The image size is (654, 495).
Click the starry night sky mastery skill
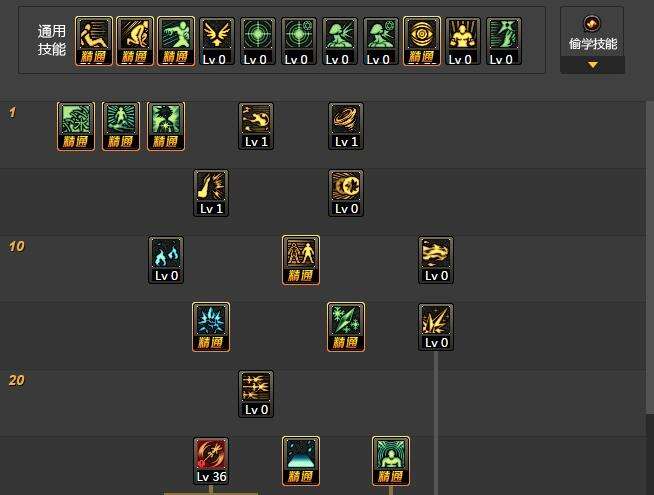tap(301, 461)
